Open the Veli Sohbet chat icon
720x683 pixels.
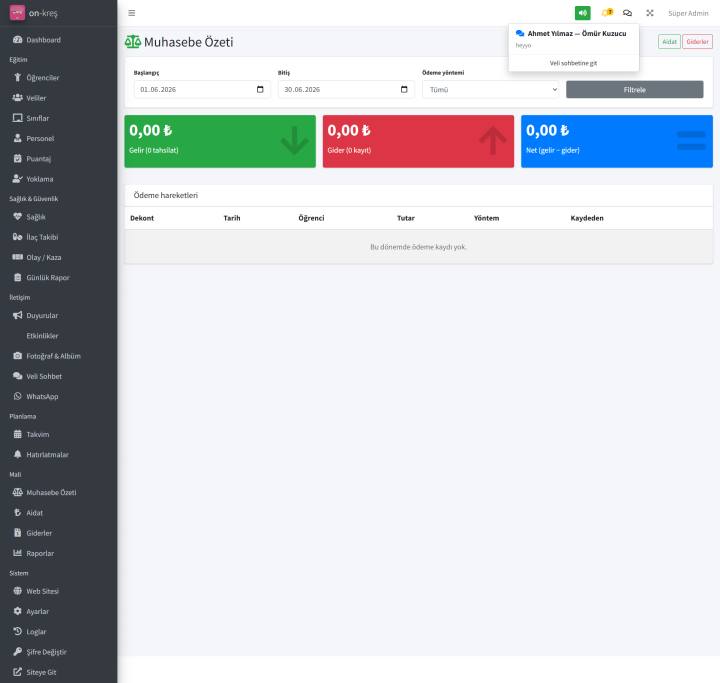tap(17, 376)
